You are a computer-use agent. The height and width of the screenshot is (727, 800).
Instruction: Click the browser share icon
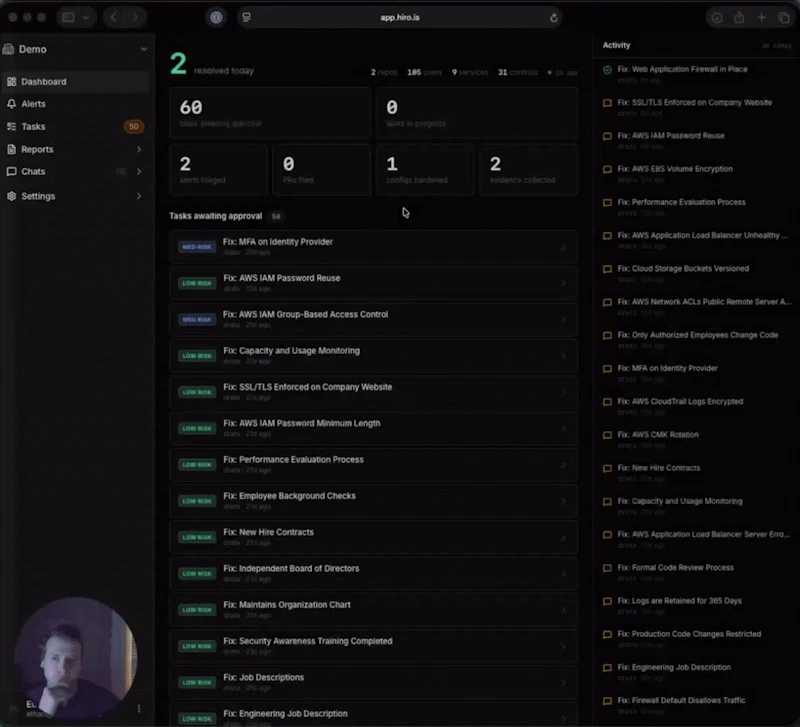click(739, 18)
